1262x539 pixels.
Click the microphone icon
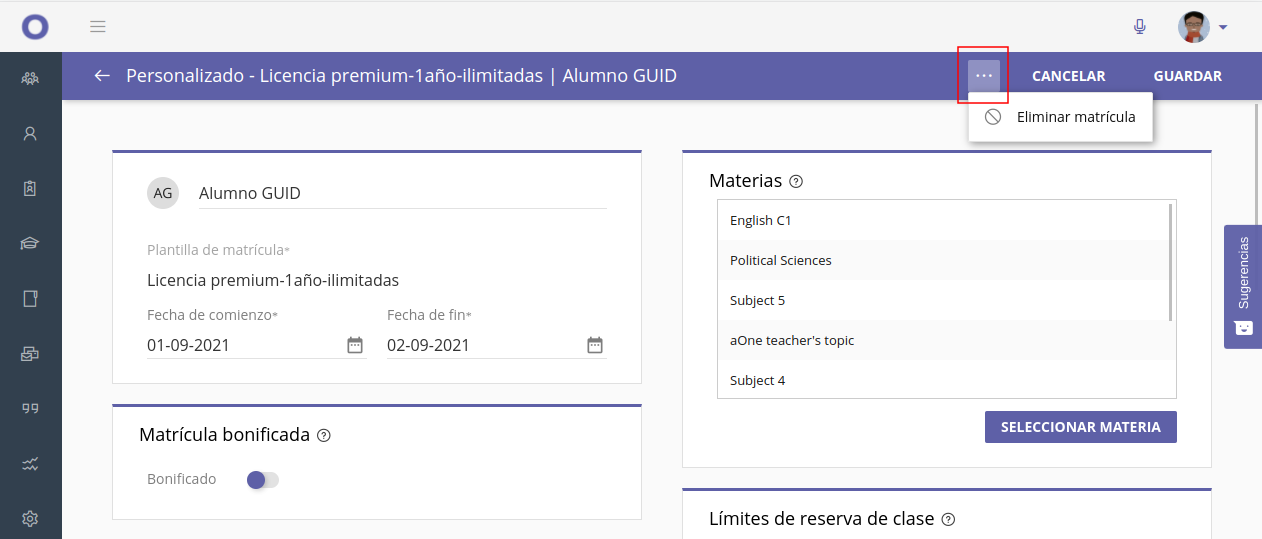click(x=1139, y=27)
